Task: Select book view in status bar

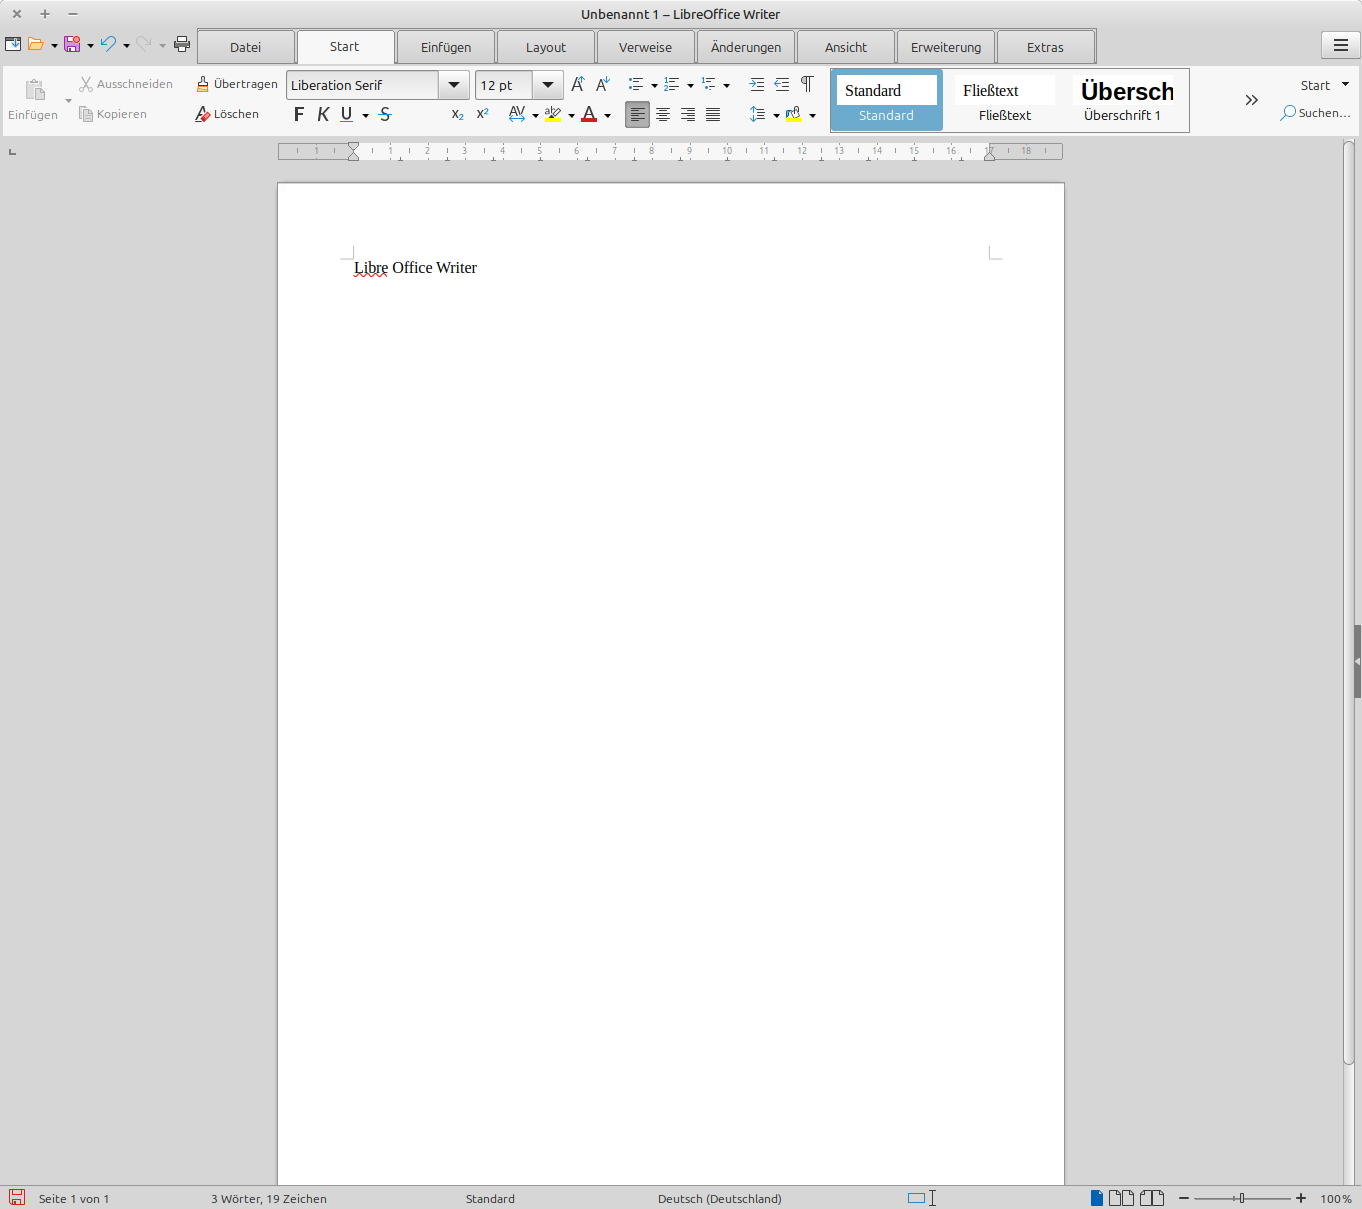Action: pyautogui.click(x=1152, y=1198)
